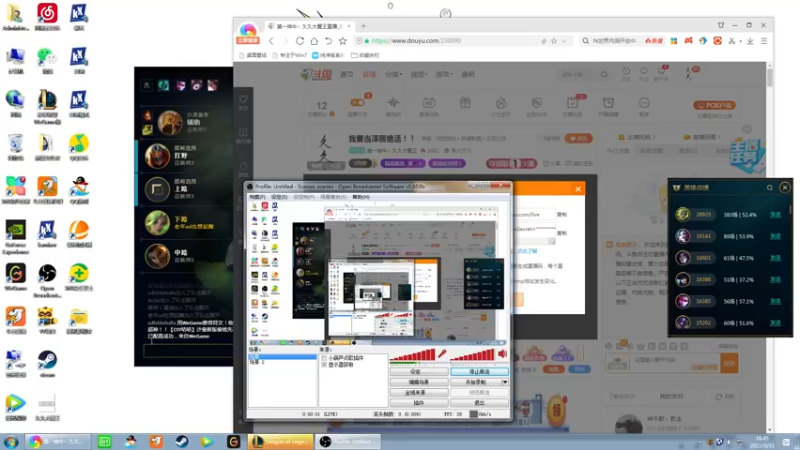Open GeForce Experience desktop shortcut
The height and width of the screenshot is (450, 800).
click(16, 237)
